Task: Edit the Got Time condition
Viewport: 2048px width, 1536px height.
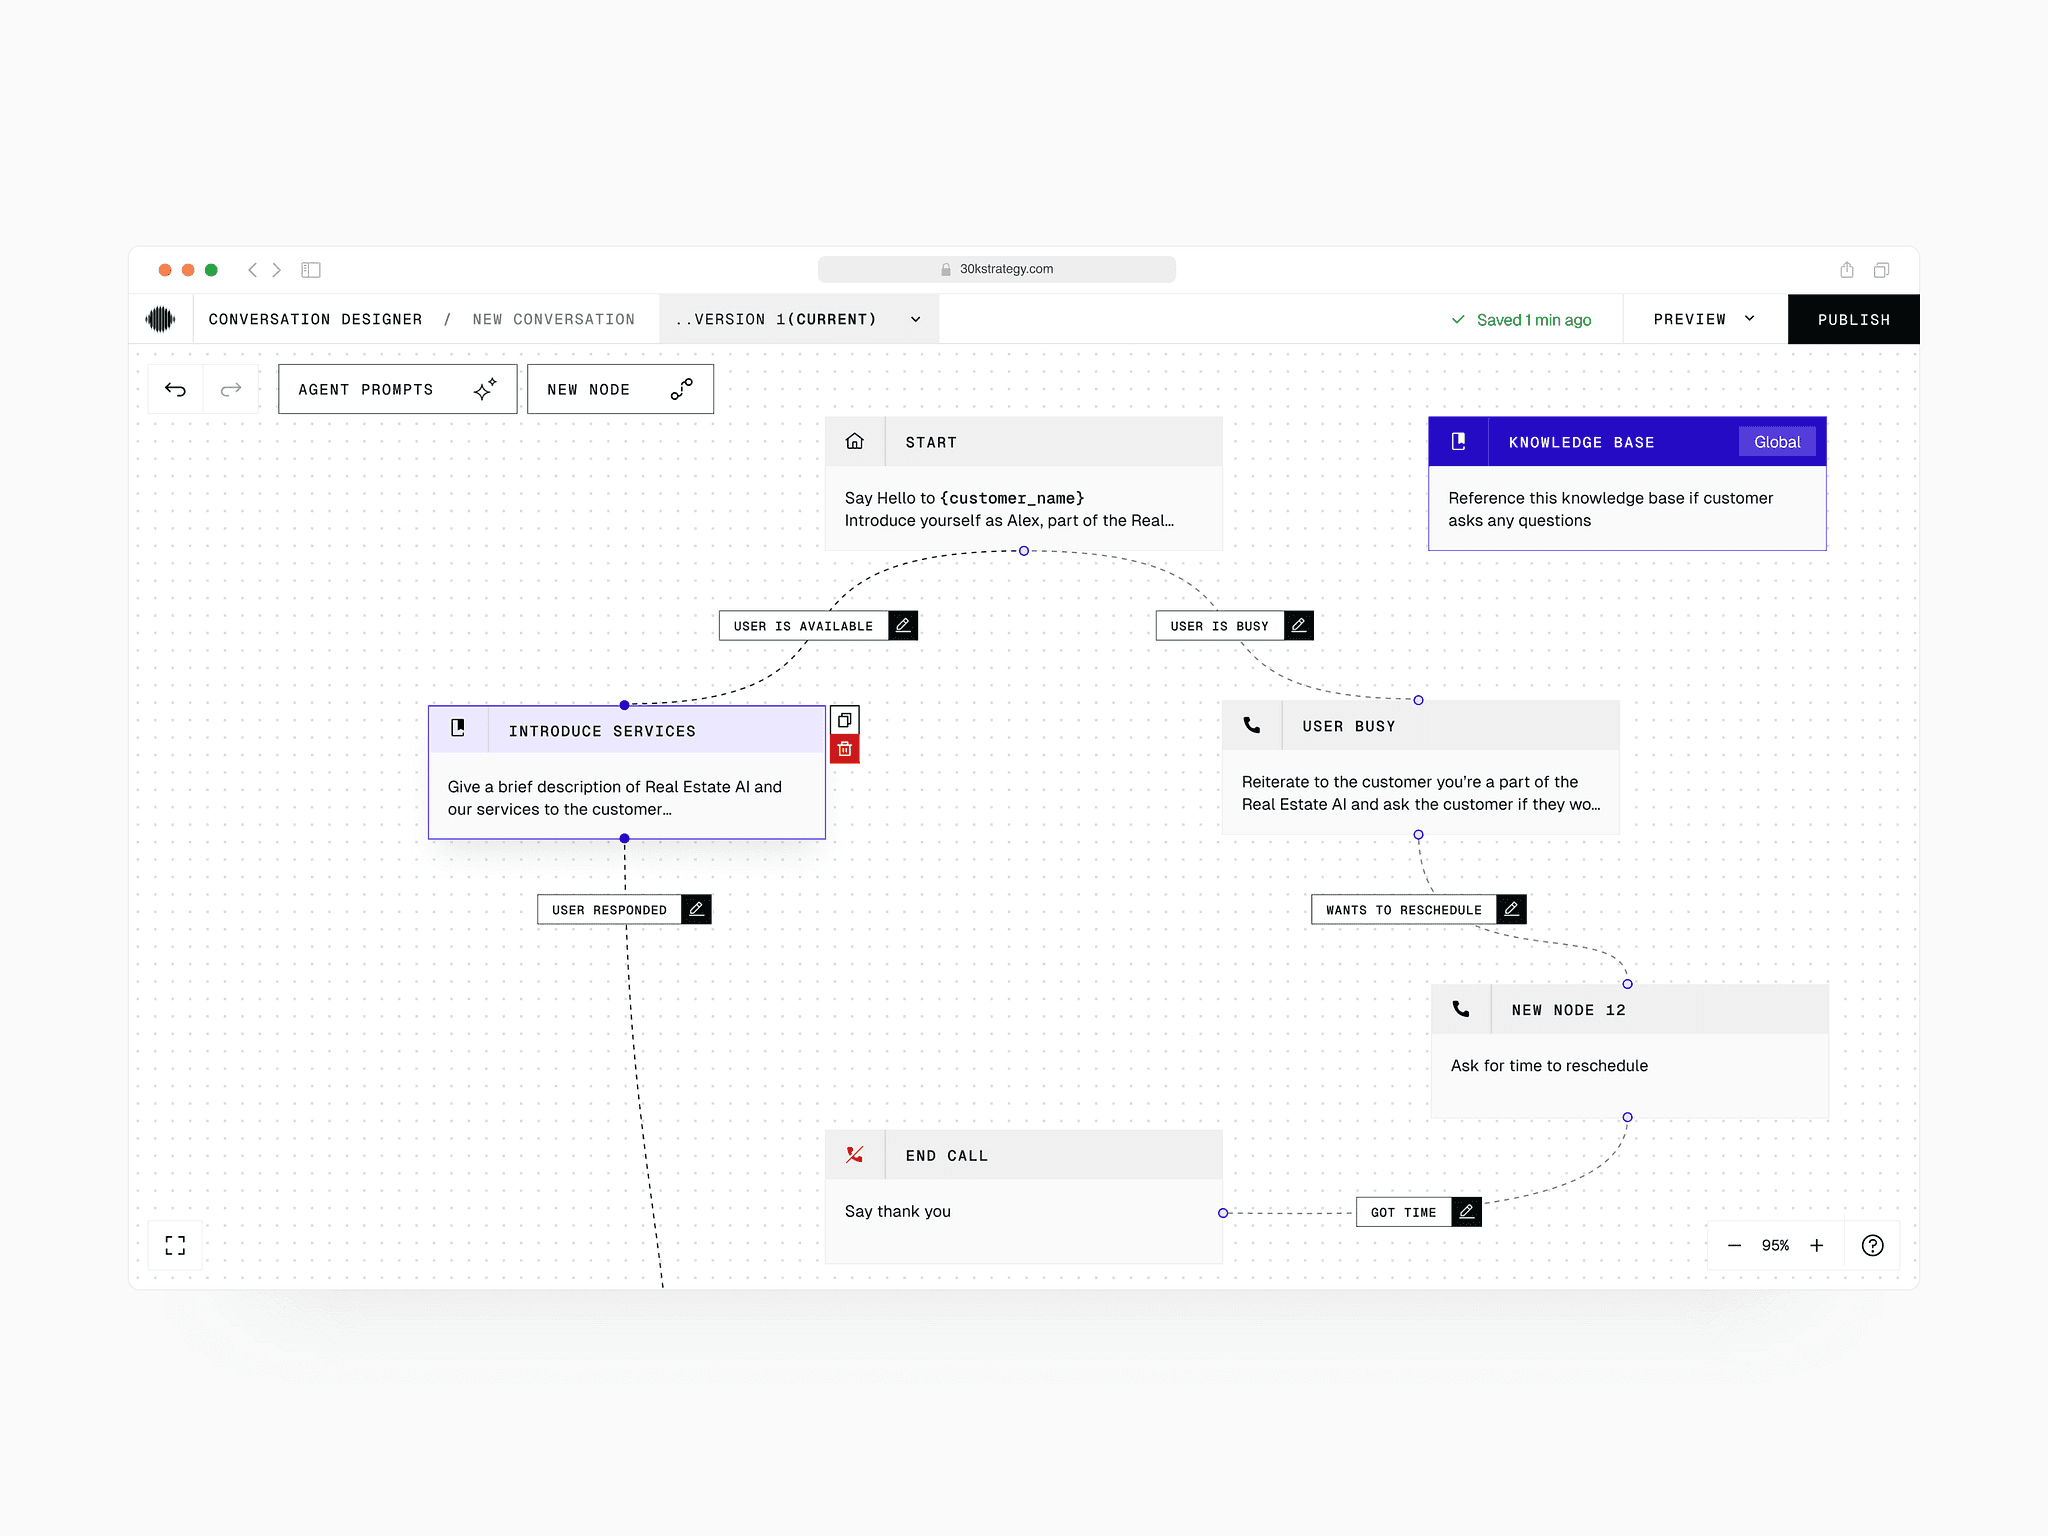Action: [1467, 1212]
